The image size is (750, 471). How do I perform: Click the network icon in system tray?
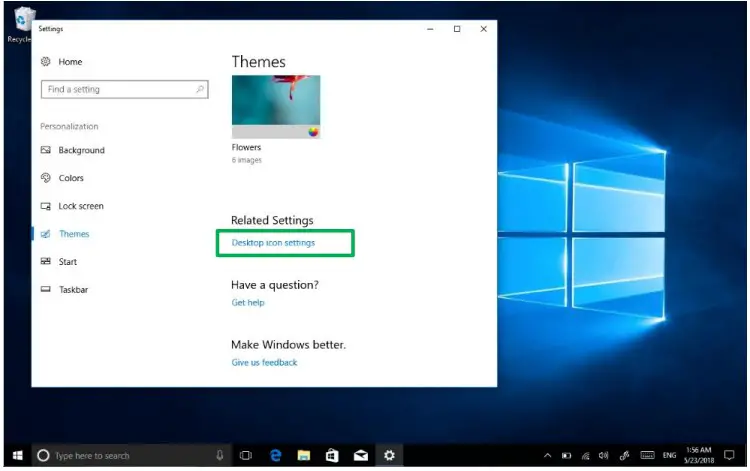coord(585,456)
